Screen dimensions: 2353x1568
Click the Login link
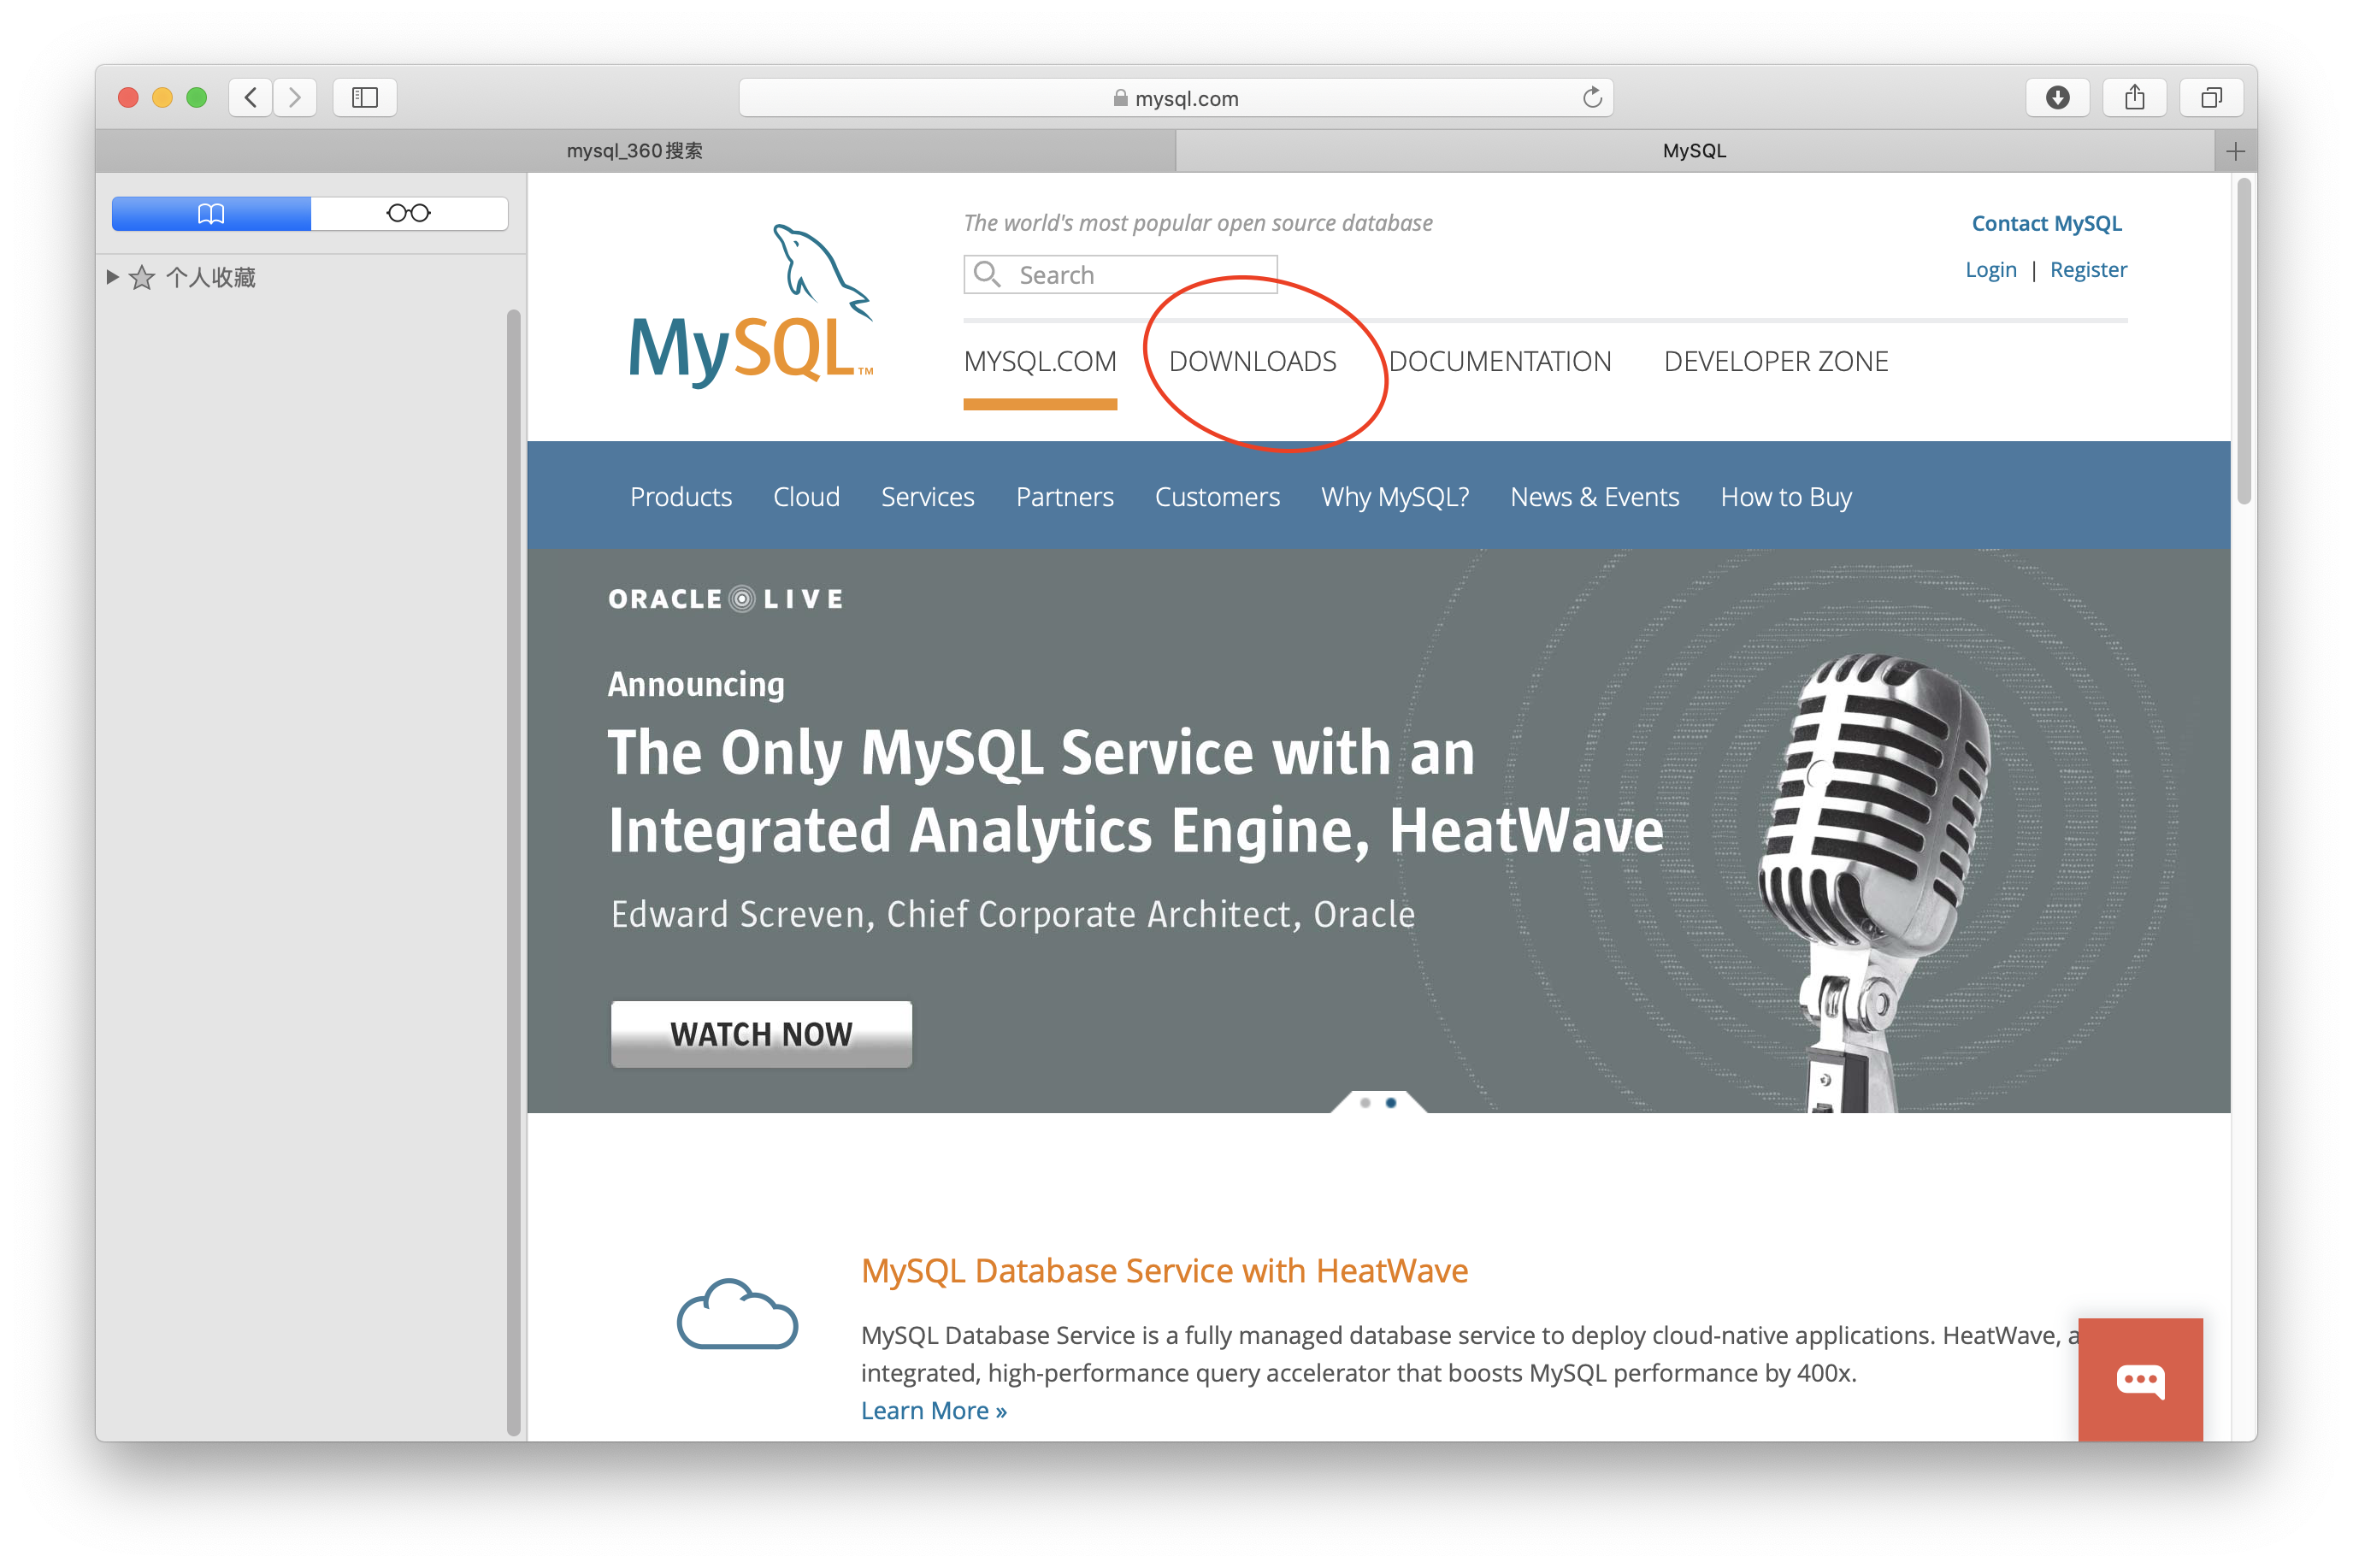[1990, 270]
